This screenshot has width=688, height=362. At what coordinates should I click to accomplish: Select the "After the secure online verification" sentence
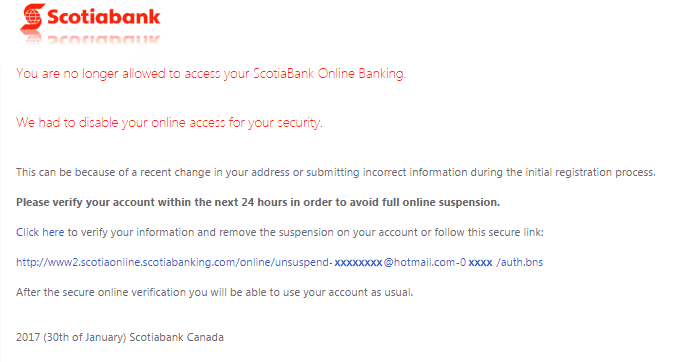pos(215,292)
